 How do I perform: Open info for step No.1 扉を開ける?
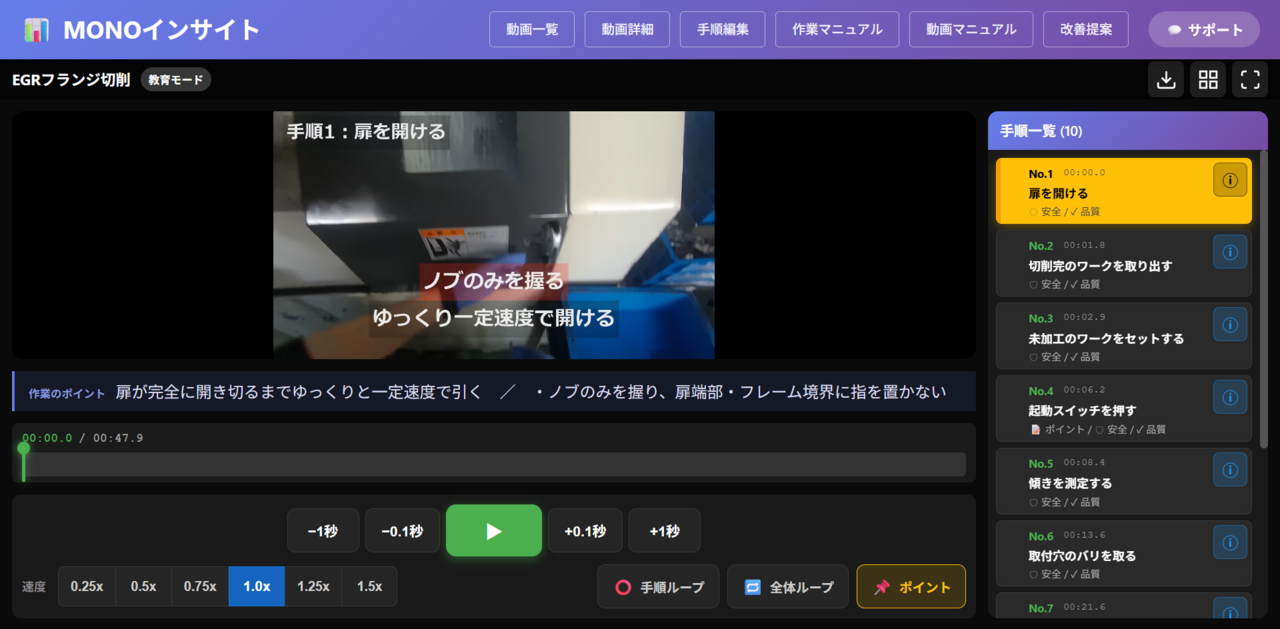(x=1230, y=180)
